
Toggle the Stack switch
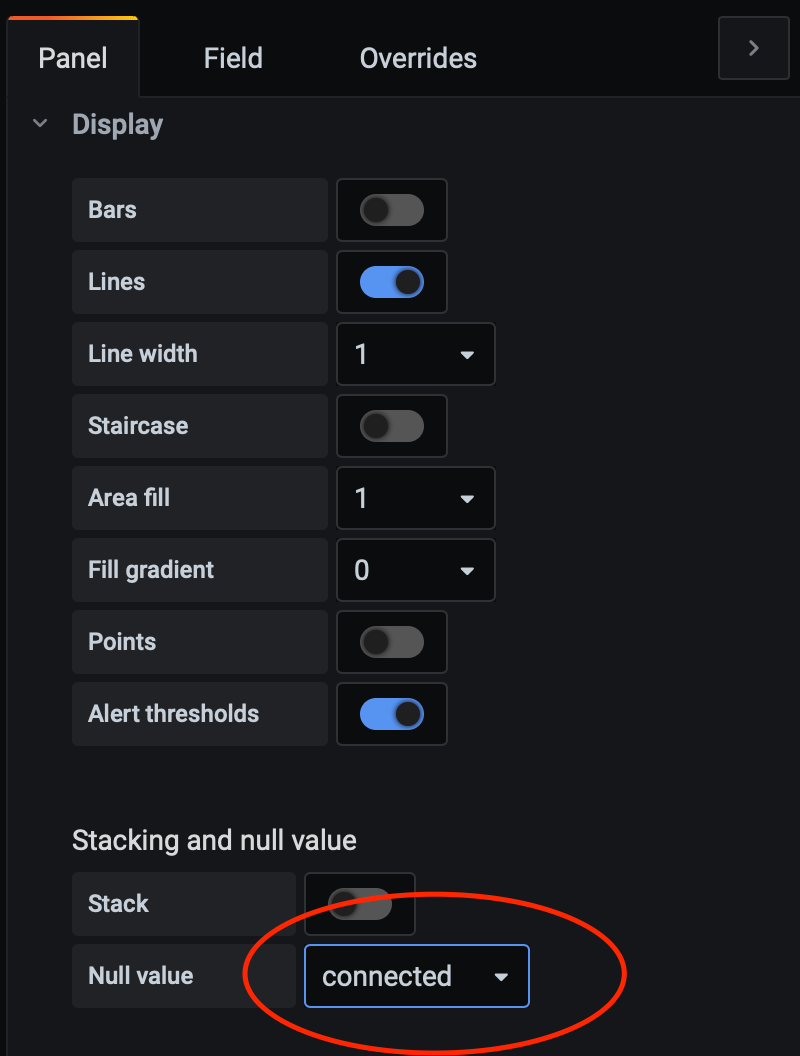click(x=360, y=904)
